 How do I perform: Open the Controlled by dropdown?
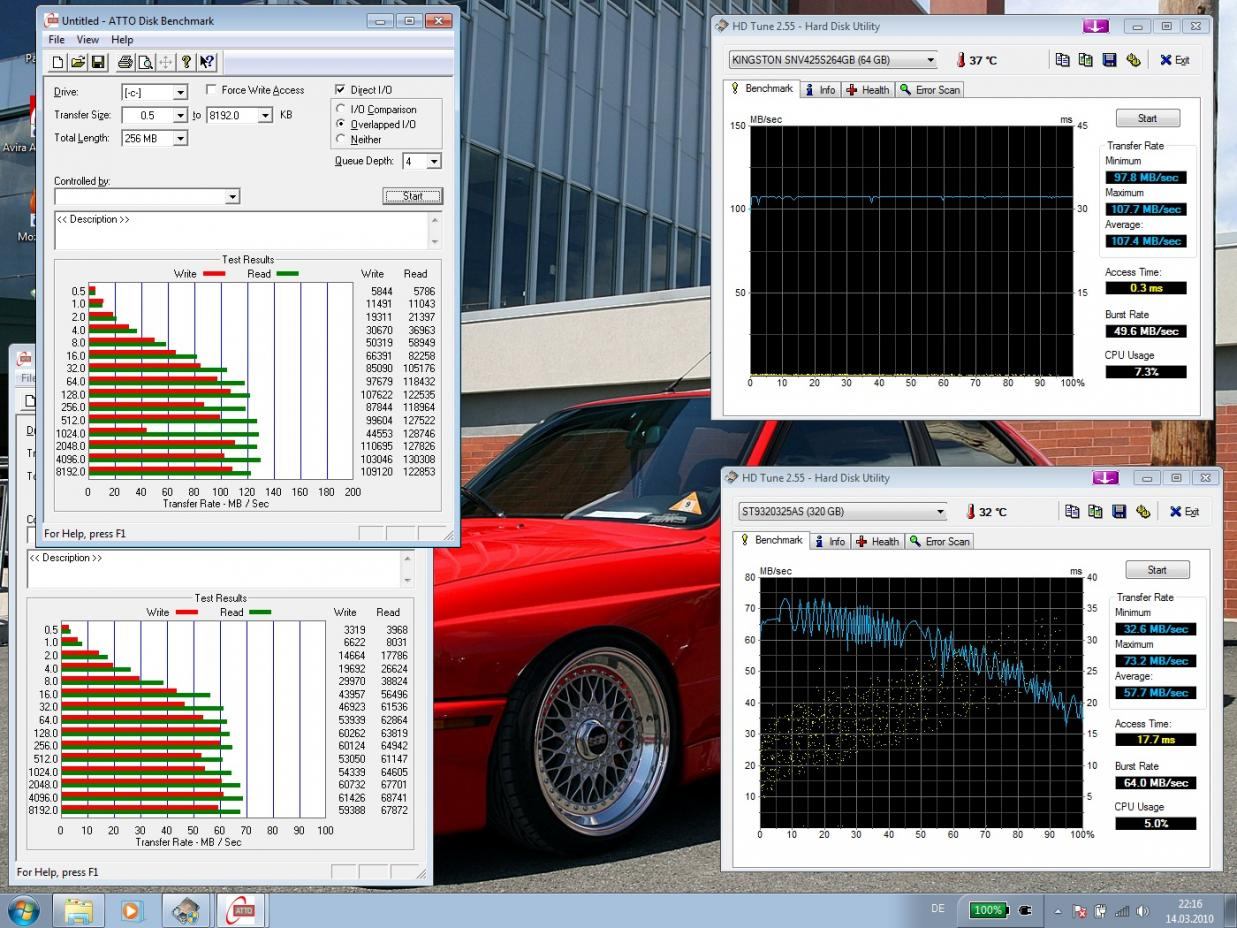coord(232,196)
